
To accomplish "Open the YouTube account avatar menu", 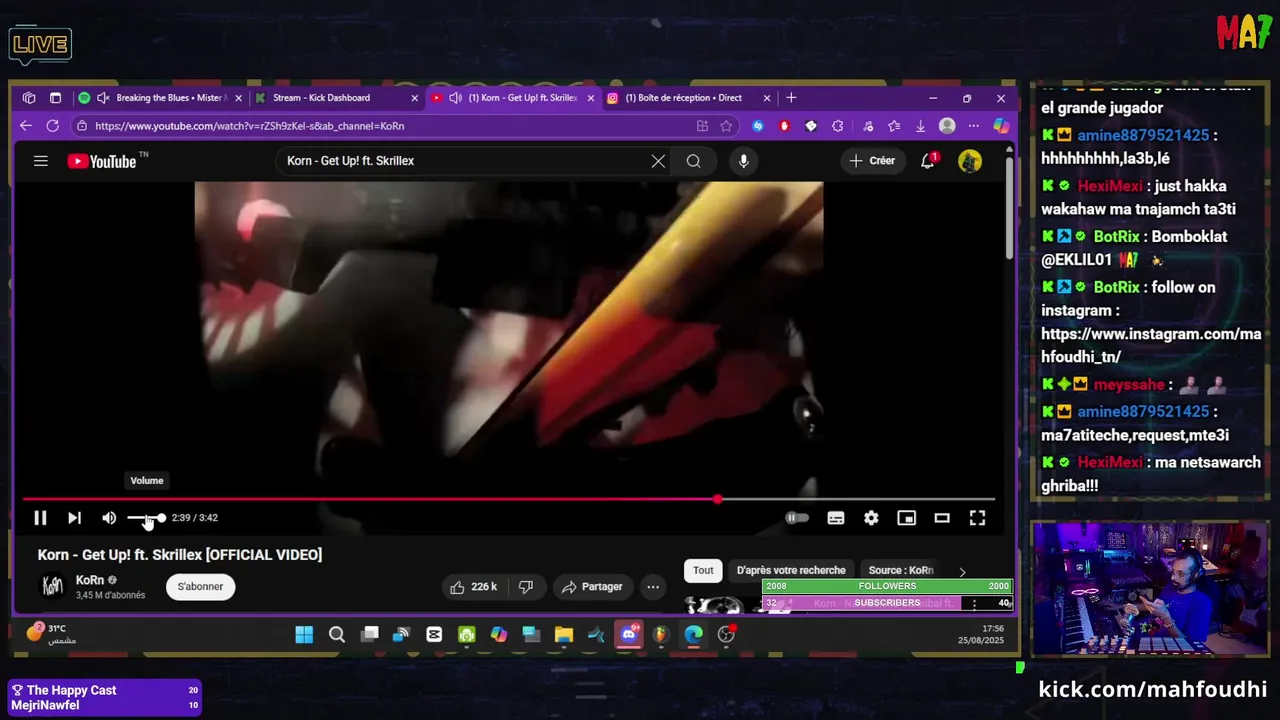I will [x=970, y=161].
